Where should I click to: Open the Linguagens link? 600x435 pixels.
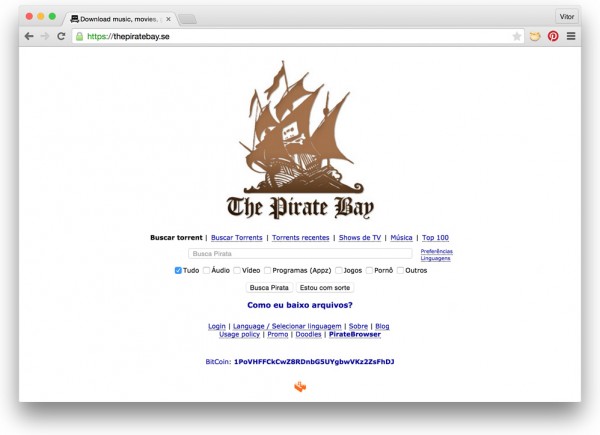435,258
